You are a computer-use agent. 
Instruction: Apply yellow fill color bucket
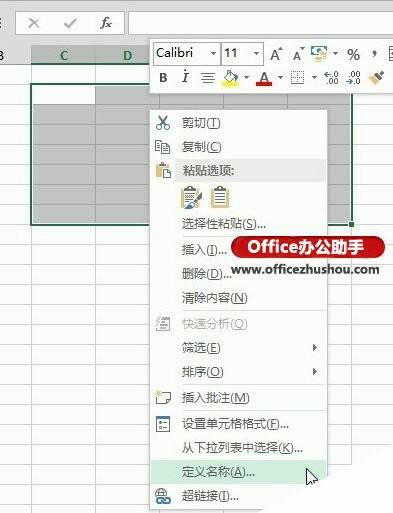click(x=231, y=78)
